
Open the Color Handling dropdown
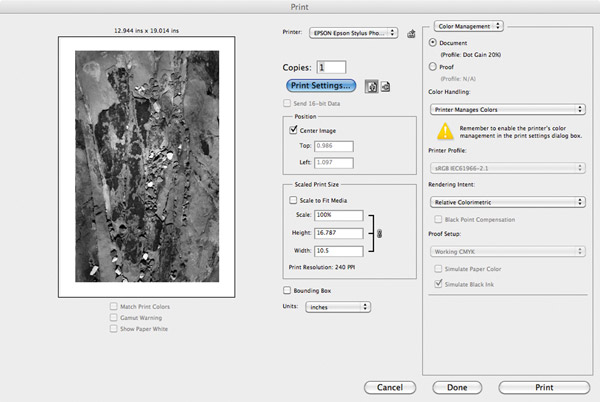(508, 109)
